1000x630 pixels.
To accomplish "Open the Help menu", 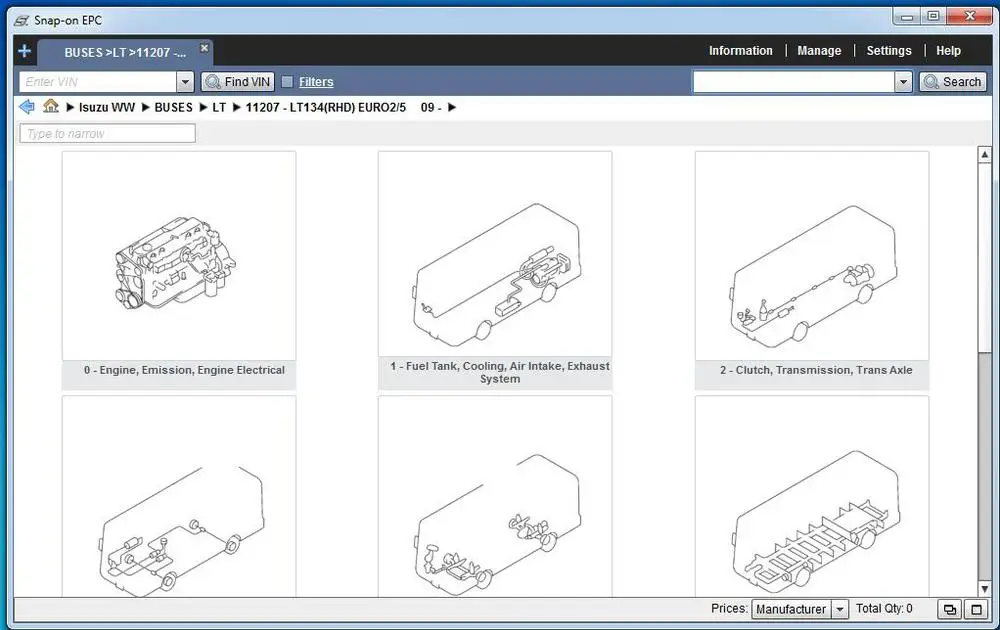I will pos(948,51).
